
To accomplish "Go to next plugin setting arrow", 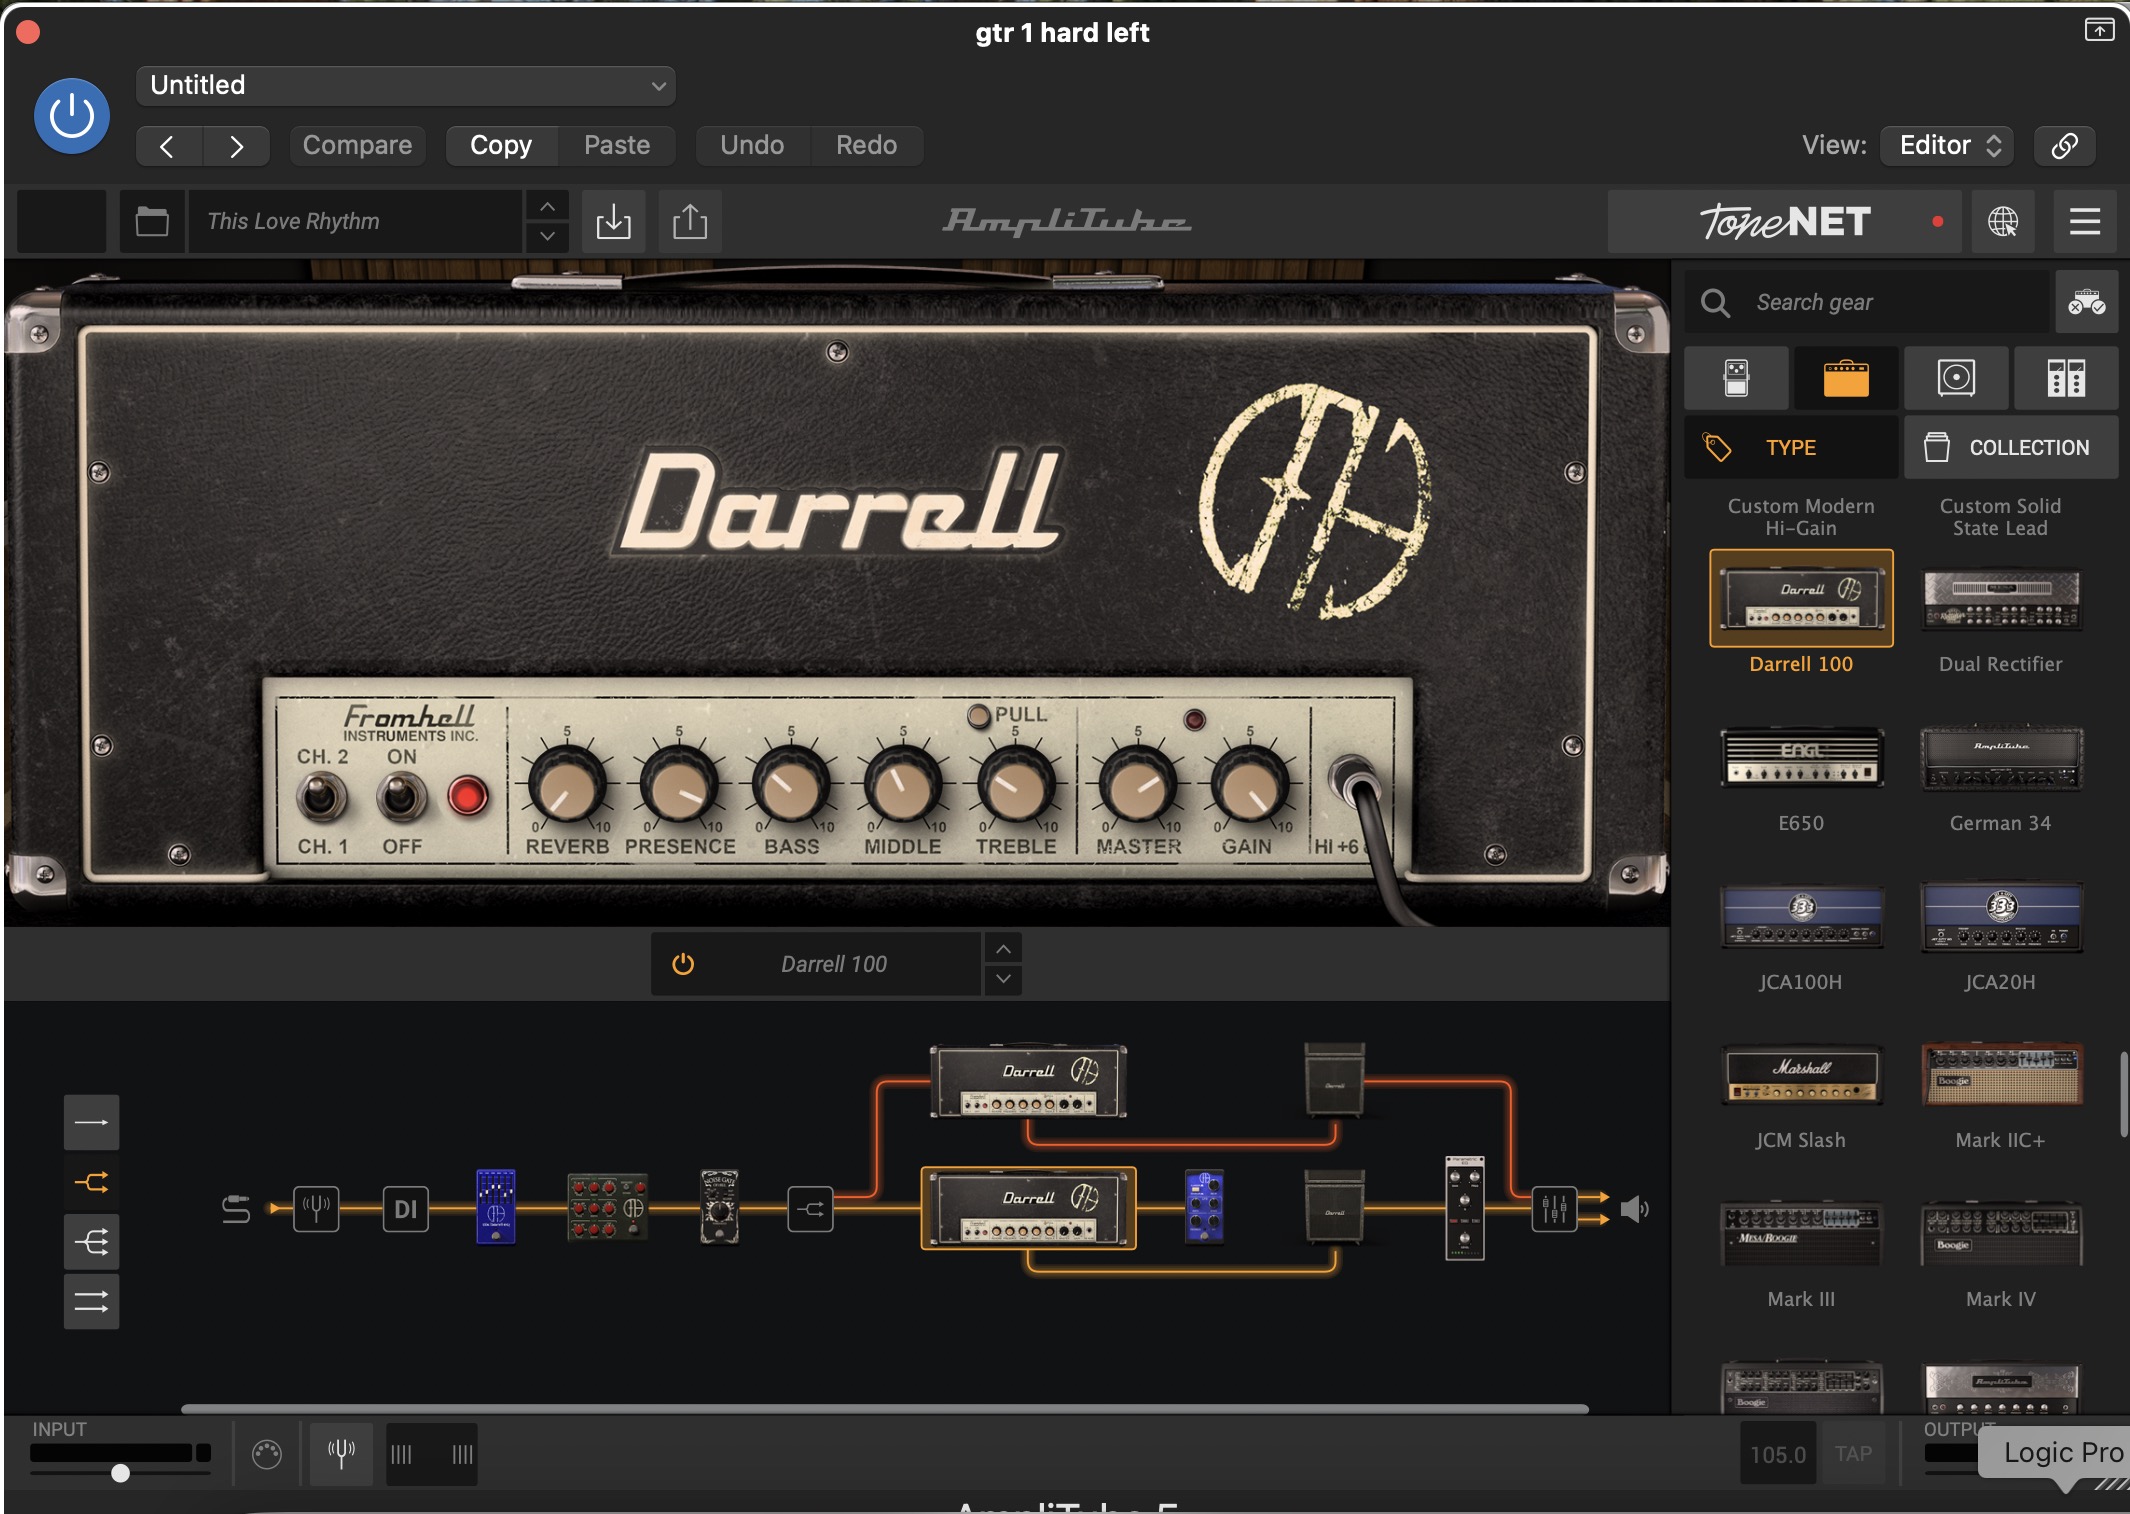I will [x=236, y=146].
